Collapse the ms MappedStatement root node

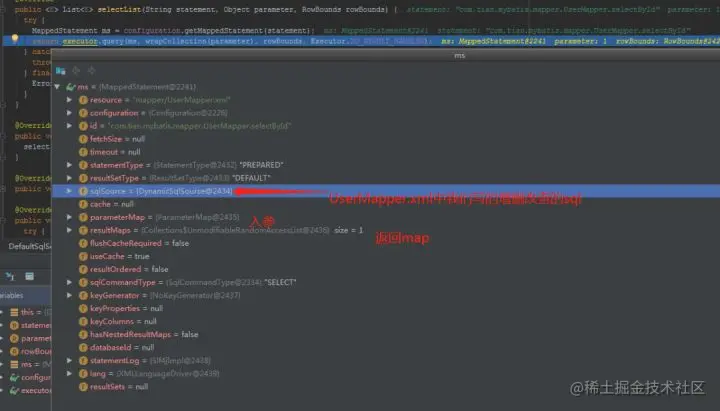point(57,86)
